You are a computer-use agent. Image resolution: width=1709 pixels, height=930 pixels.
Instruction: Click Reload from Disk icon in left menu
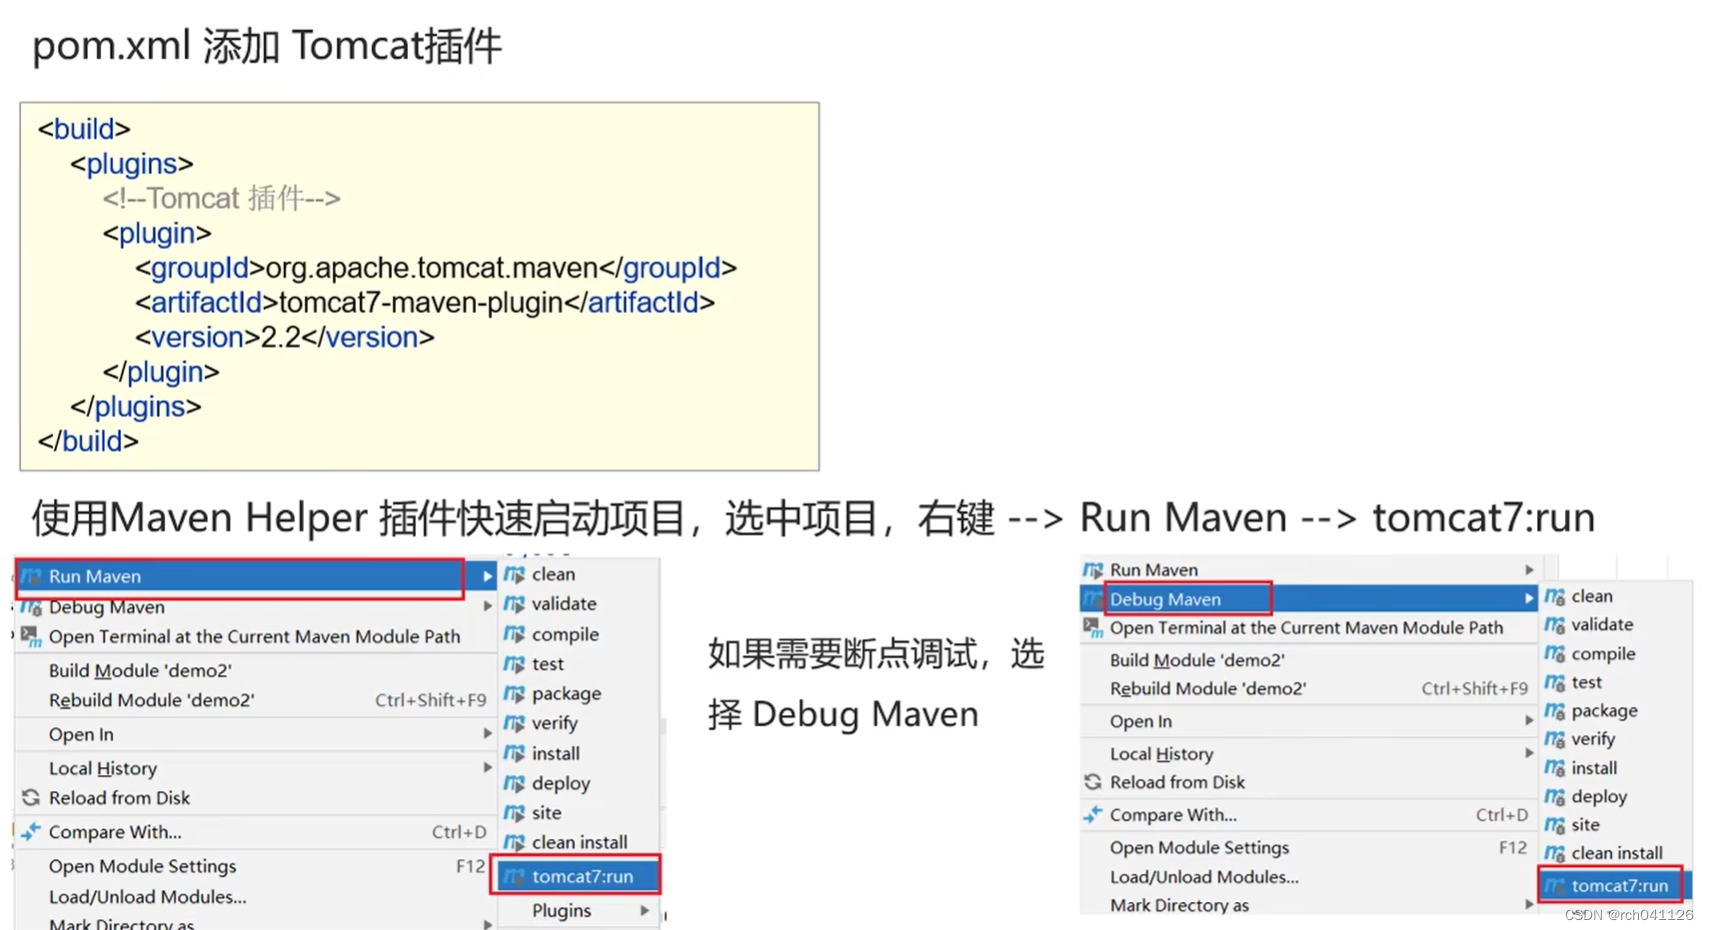pyautogui.click(x=31, y=798)
